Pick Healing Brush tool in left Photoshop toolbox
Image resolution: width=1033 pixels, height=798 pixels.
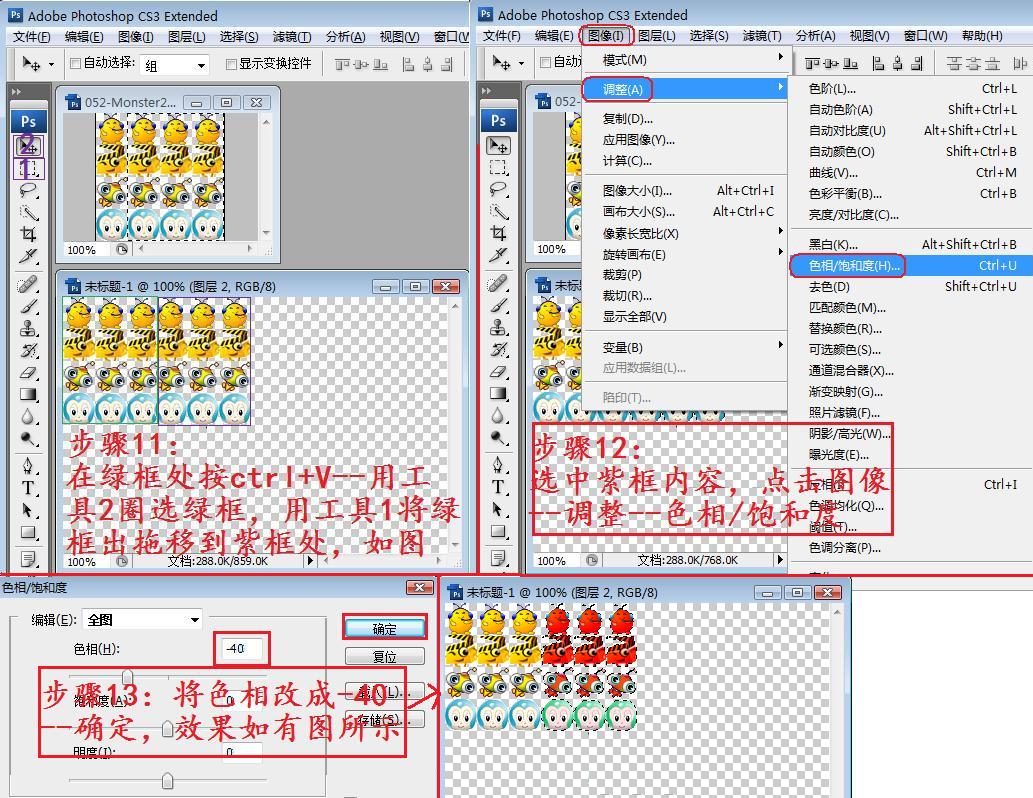click(x=28, y=285)
